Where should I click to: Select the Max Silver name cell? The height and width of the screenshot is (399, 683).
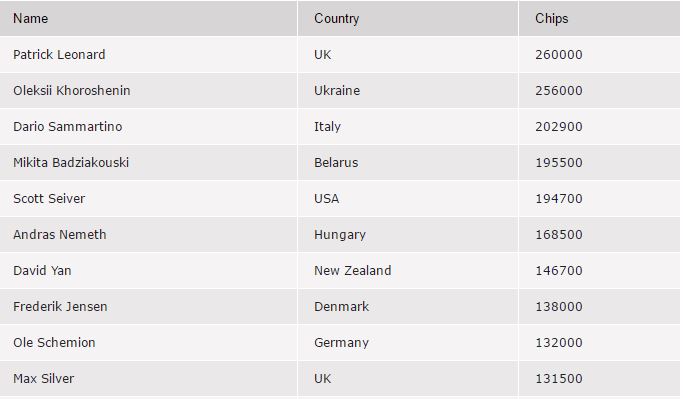tap(148, 379)
